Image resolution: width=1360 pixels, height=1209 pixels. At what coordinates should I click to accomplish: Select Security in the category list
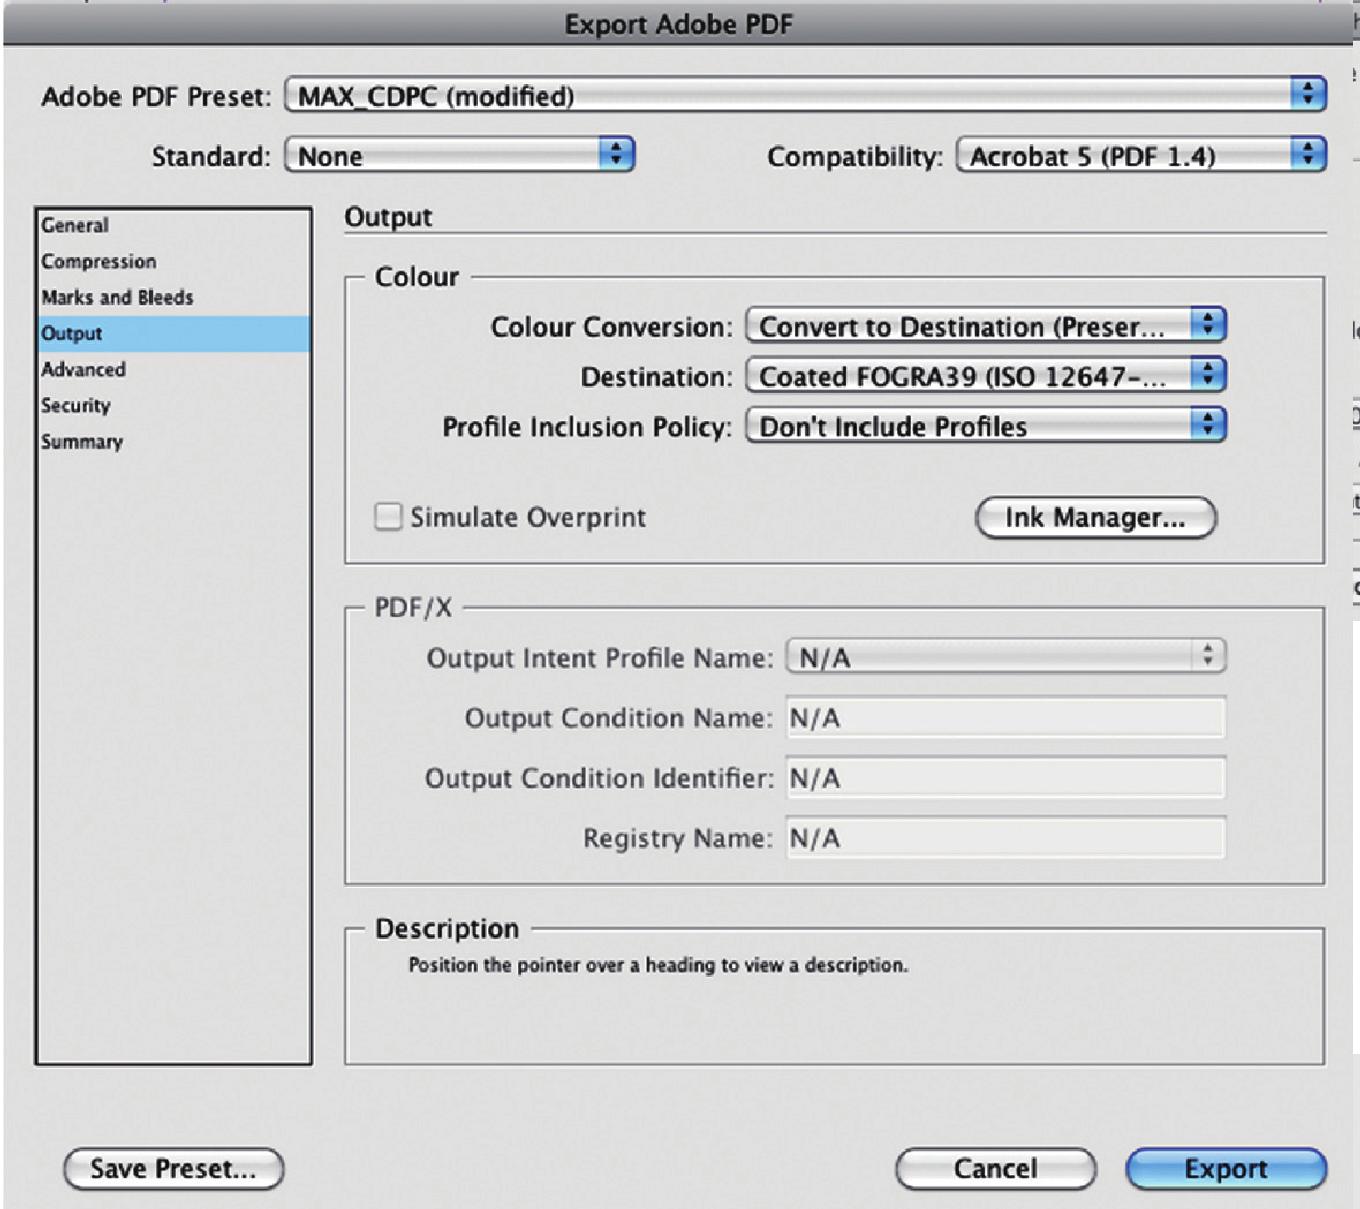(x=173, y=405)
